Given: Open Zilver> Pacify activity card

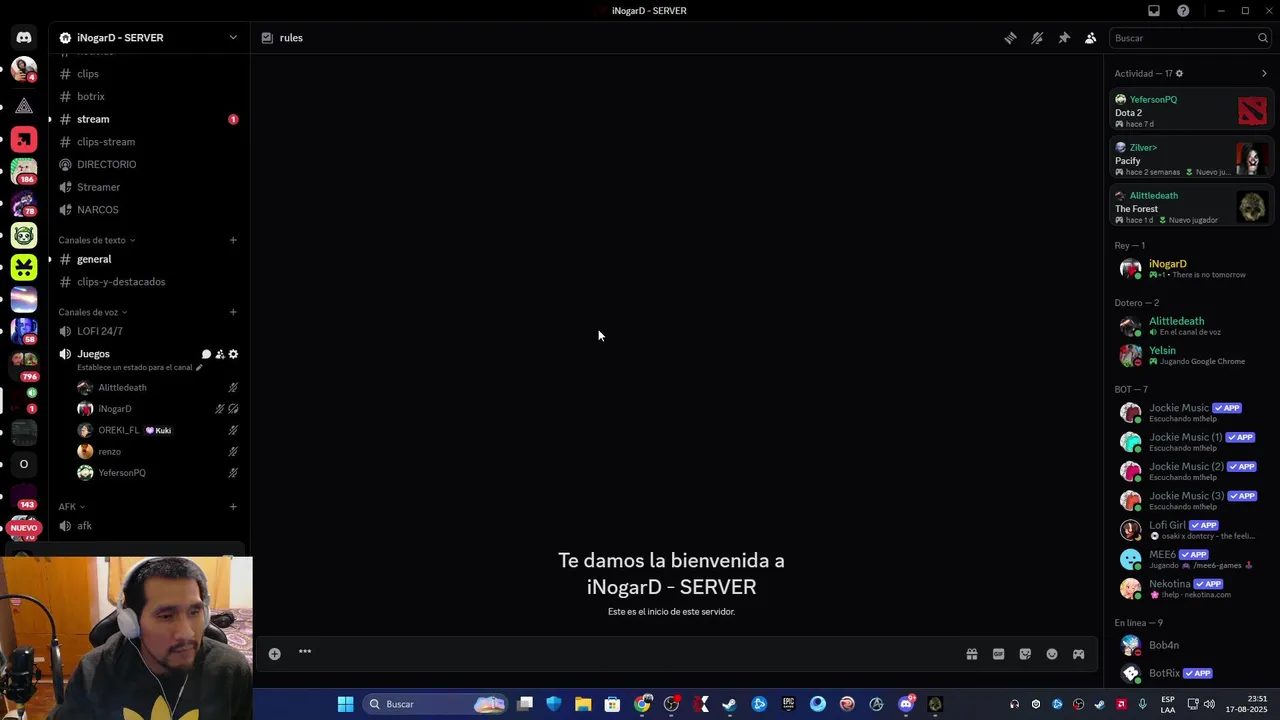Looking at the screenshot, I should click(1191, 159).
